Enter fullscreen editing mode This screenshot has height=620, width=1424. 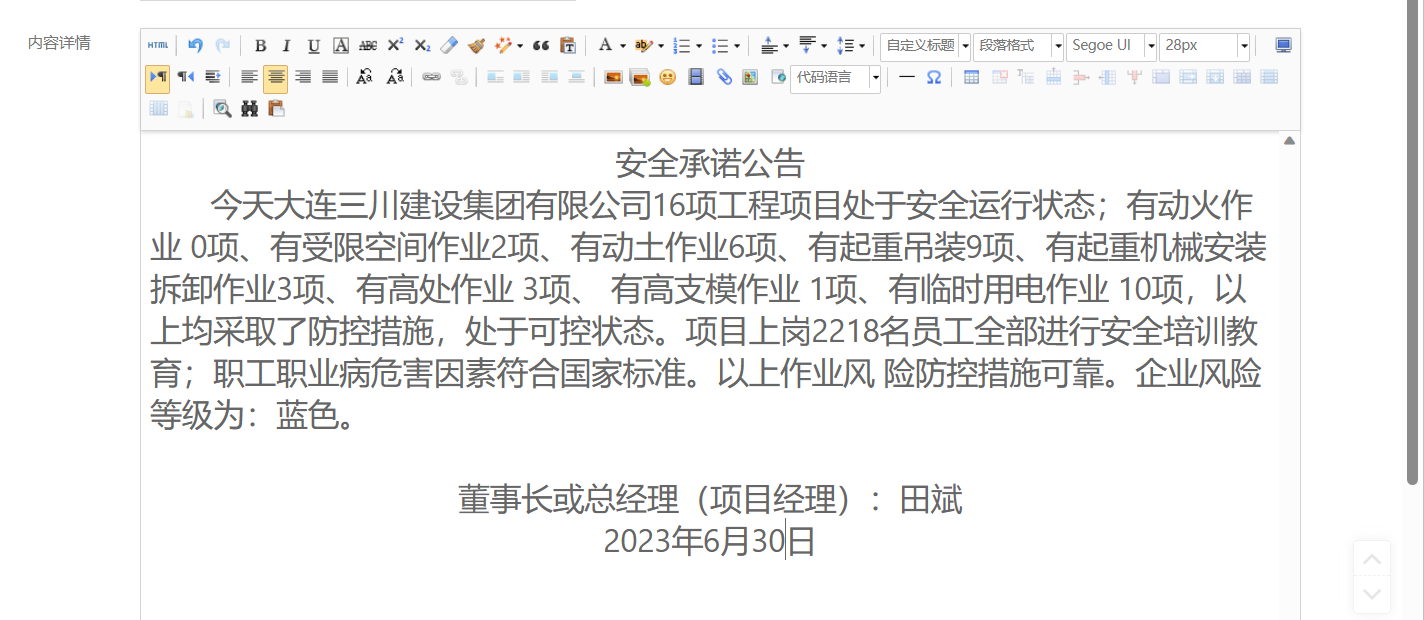tap(1283, 45)
